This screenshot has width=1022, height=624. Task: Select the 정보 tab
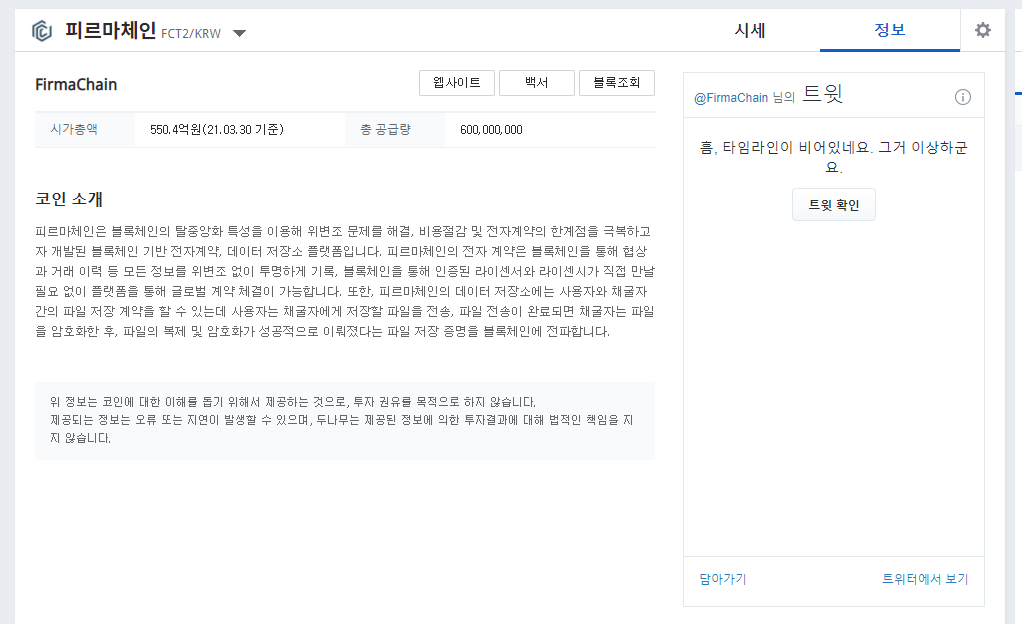pos(890,30)
